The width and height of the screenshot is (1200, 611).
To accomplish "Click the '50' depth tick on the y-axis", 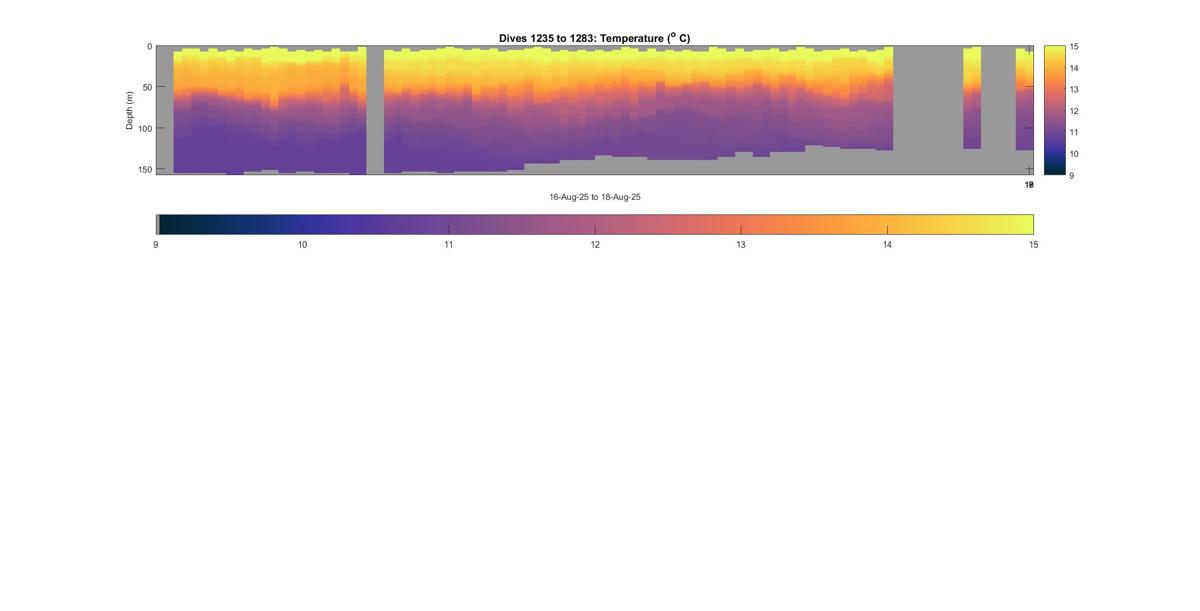I will point(147,87).
